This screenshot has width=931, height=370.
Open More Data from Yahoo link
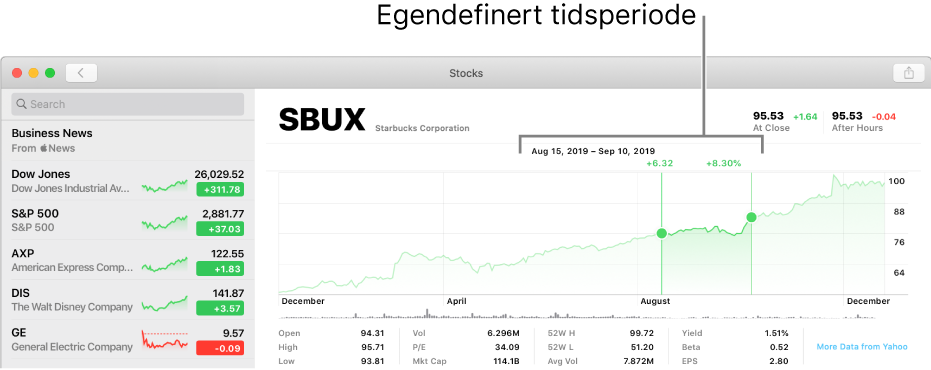[x=862, y=347]
